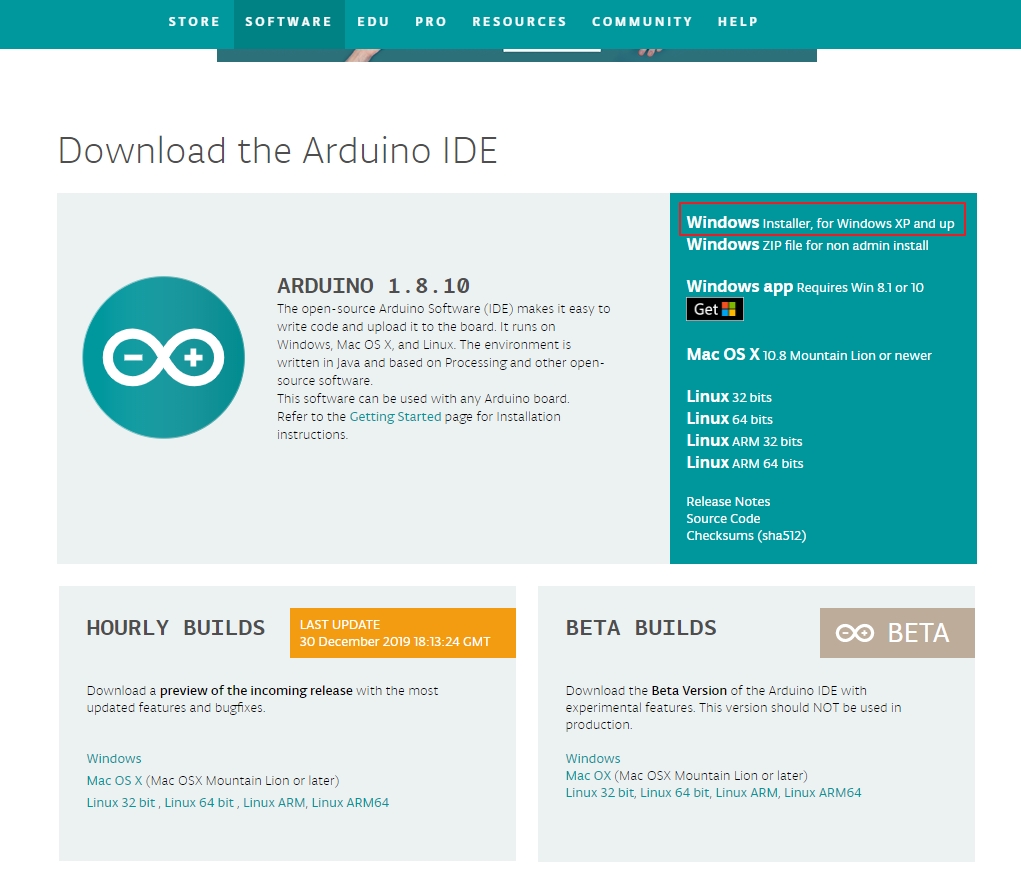Click the Get Microsoft Store badge
The image size is (1021, 875).
715,309
